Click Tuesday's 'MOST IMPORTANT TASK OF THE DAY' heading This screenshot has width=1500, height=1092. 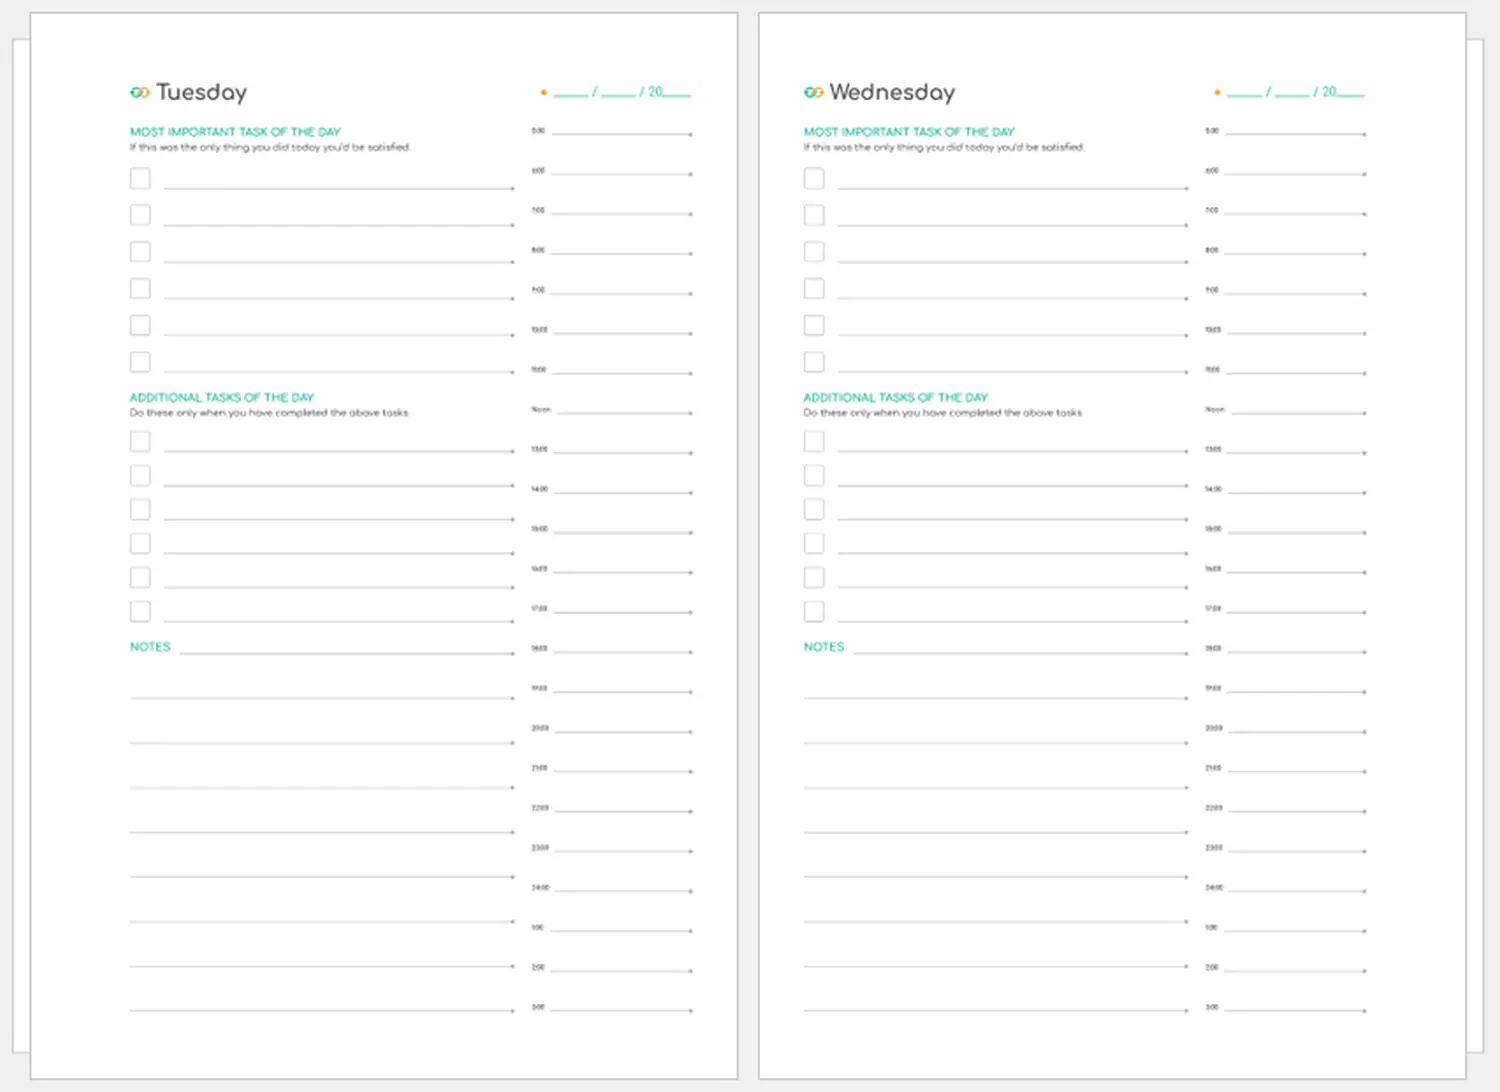click(235, 132)
